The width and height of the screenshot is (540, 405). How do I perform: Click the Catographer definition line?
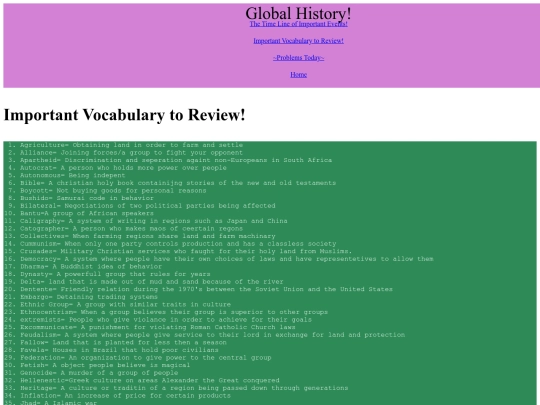131,228
